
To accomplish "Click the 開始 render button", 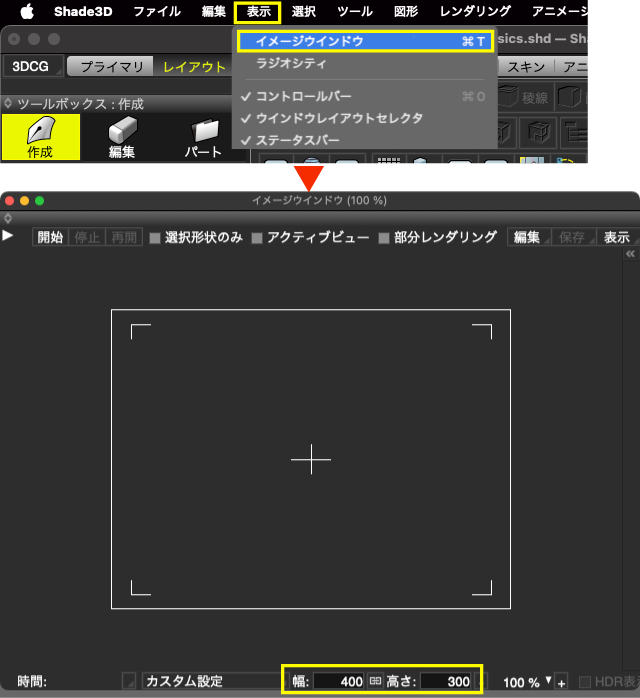I will pyautogui.click(x=50, y=237).
